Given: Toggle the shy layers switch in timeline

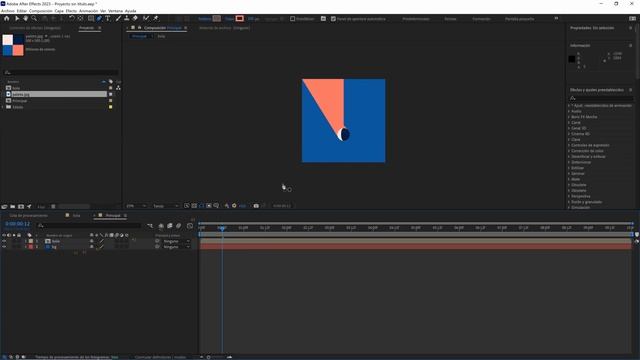Looking at the screenshot, I should click(x=161, y=225).
